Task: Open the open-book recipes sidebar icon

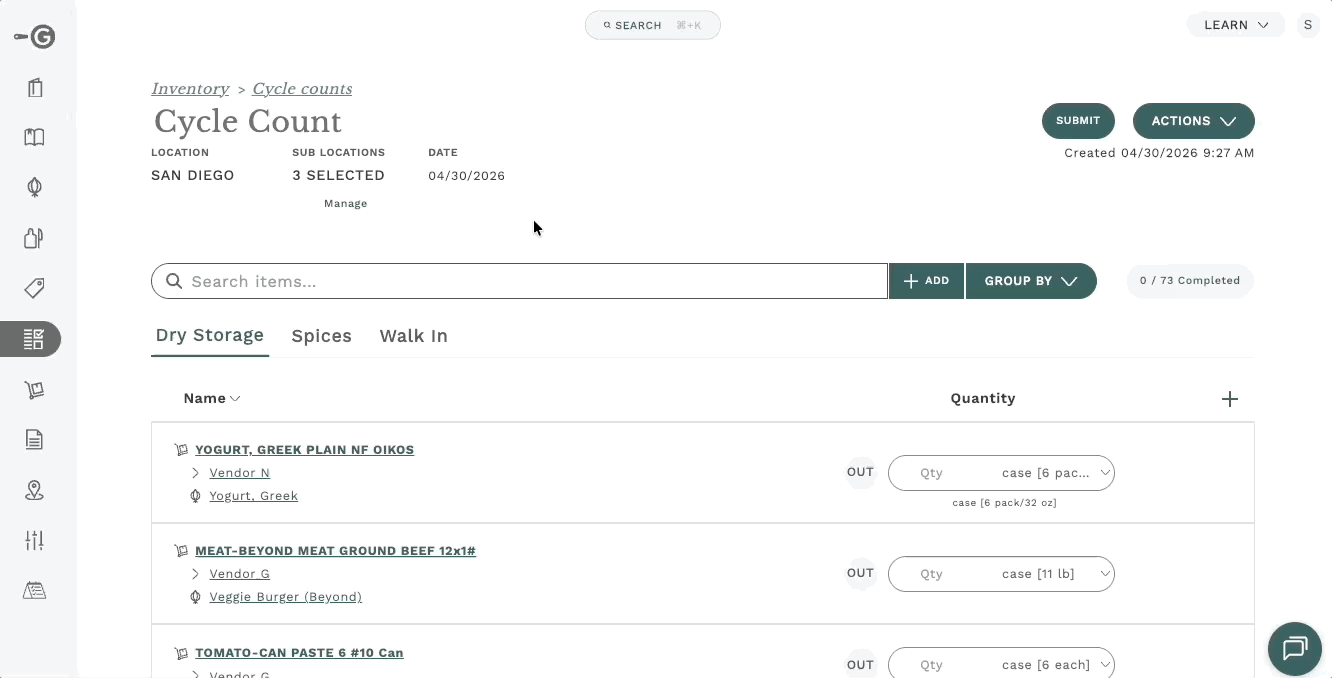Action: (35, 138)
